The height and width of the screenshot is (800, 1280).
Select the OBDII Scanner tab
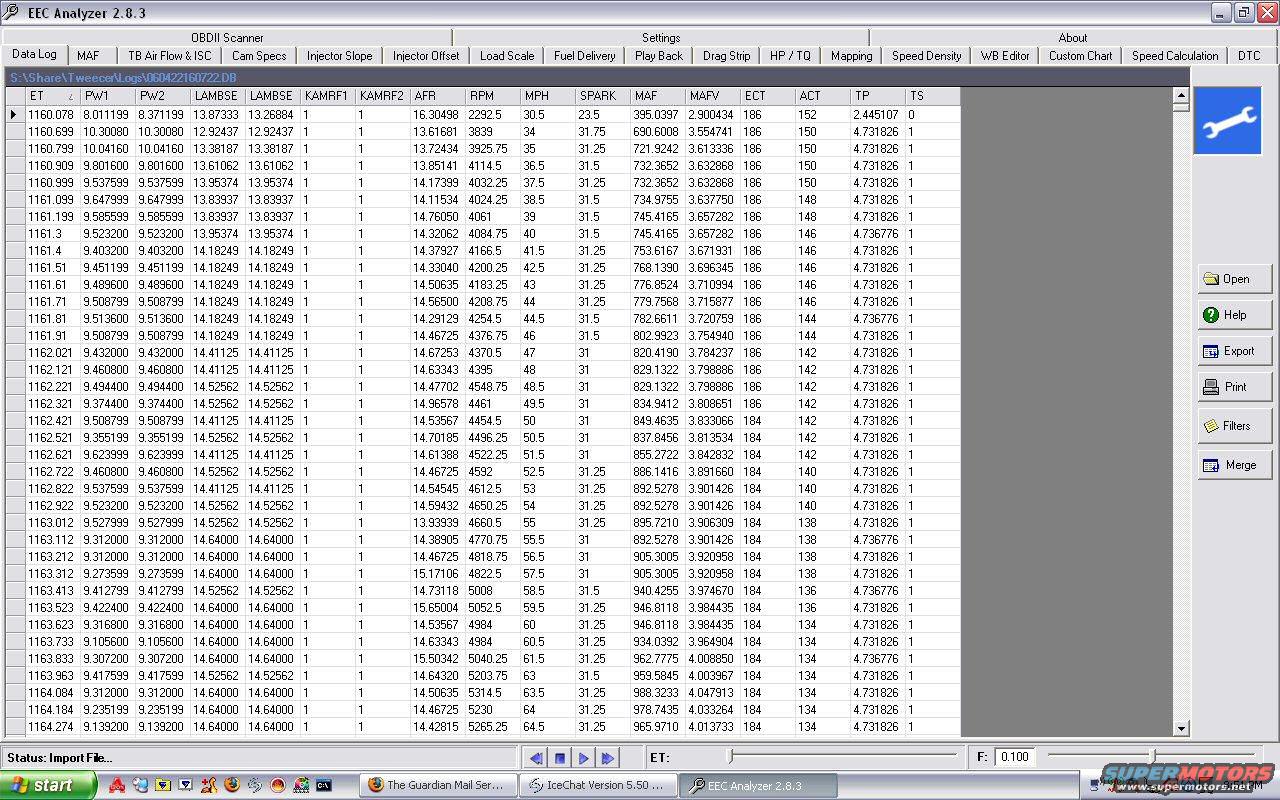coord(227,38)
